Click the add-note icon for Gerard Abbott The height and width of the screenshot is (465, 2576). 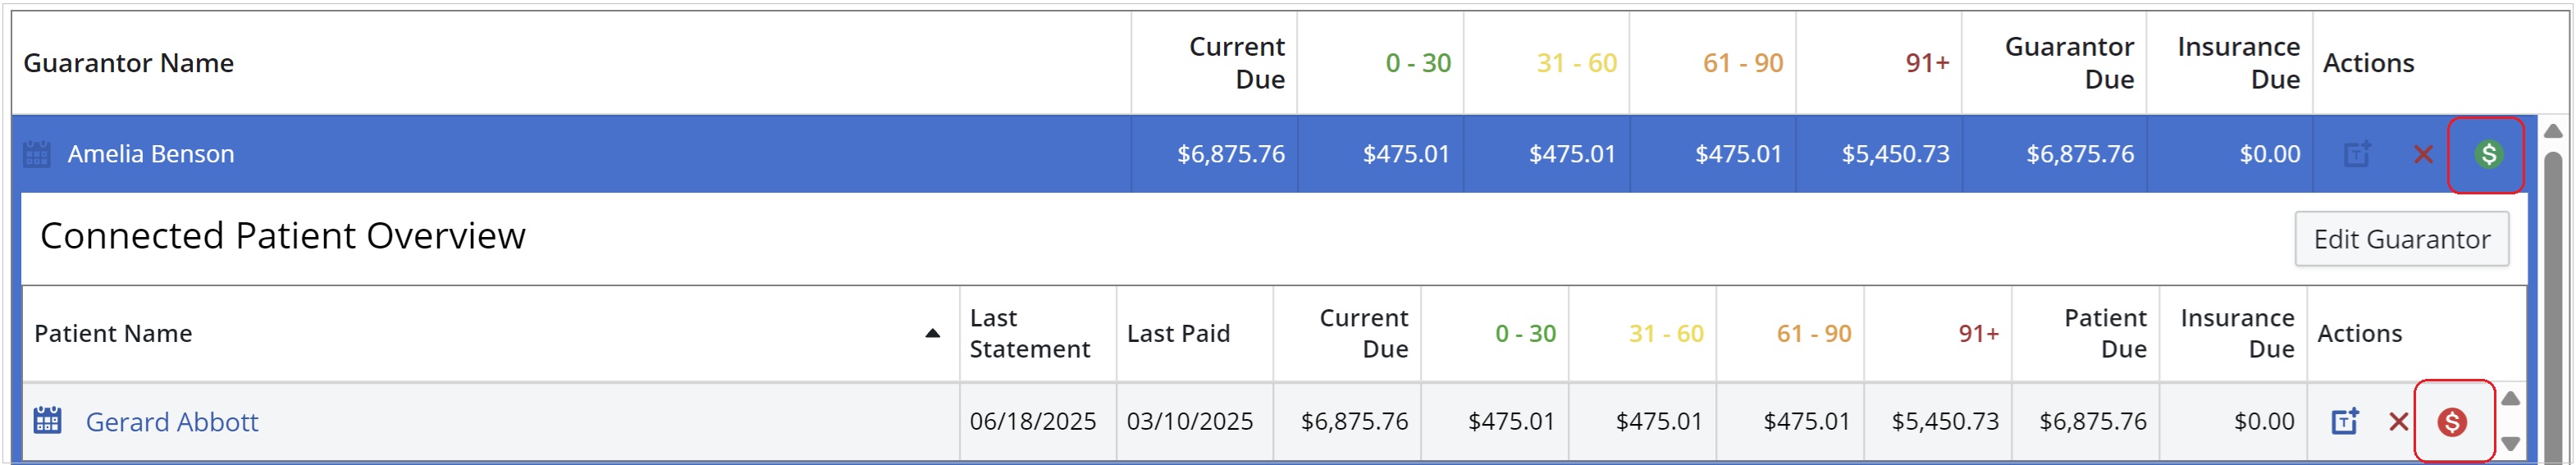click(2345, 422)
